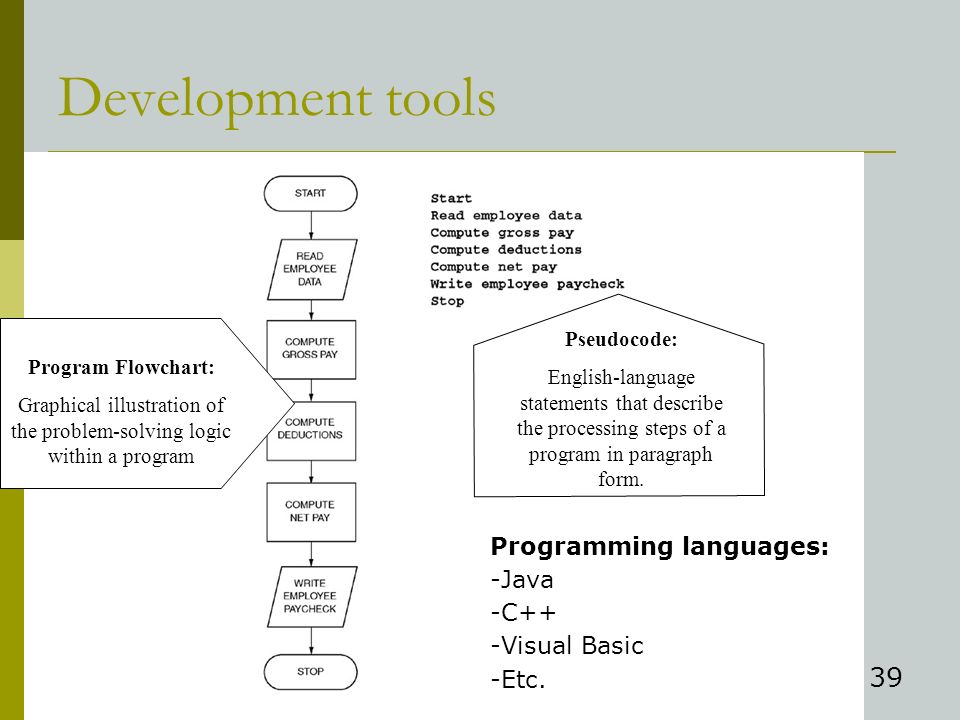
Task: Click the 'Programming languages:' heading
Action: click(659, 546)
